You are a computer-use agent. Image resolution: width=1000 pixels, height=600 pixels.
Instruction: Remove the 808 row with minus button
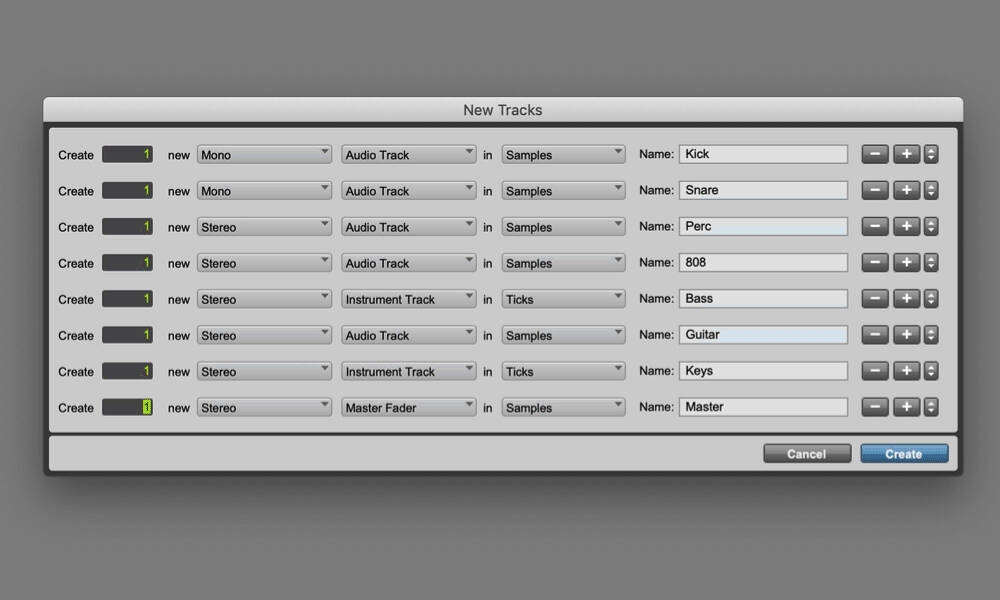point(875,263)
